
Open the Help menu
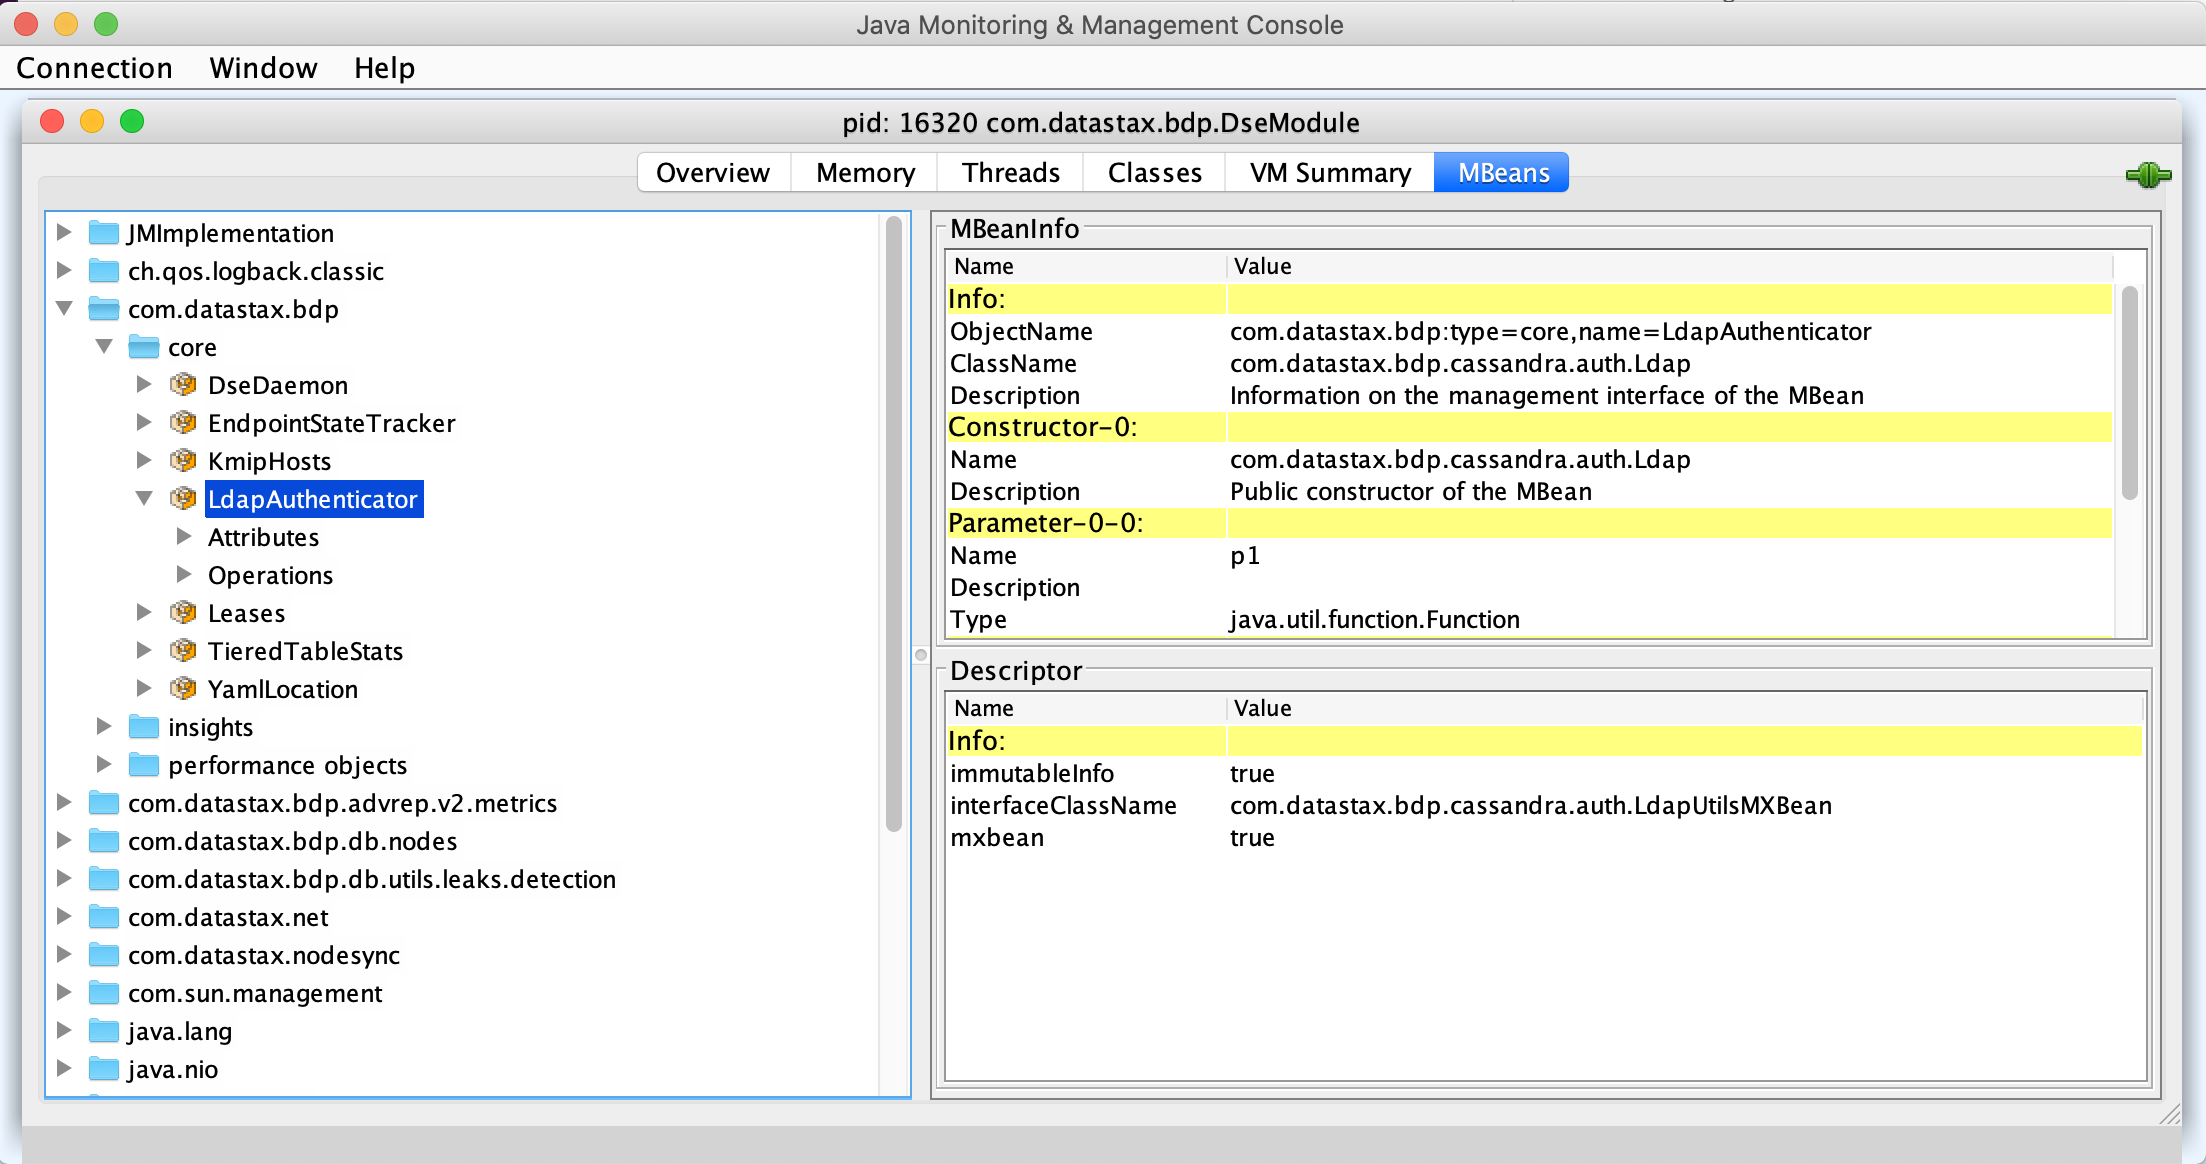[384, 68]
